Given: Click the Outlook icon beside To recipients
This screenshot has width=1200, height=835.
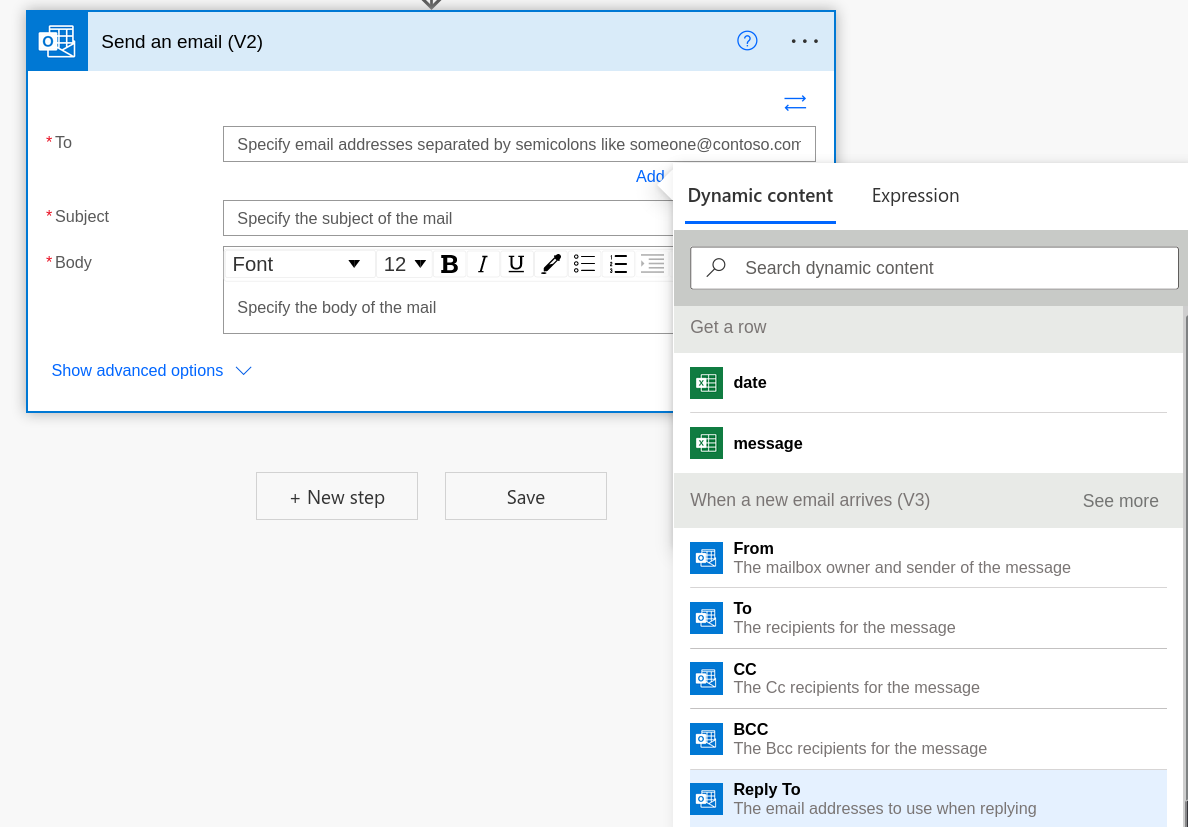Looking at the screenshot, I should 706,618.
